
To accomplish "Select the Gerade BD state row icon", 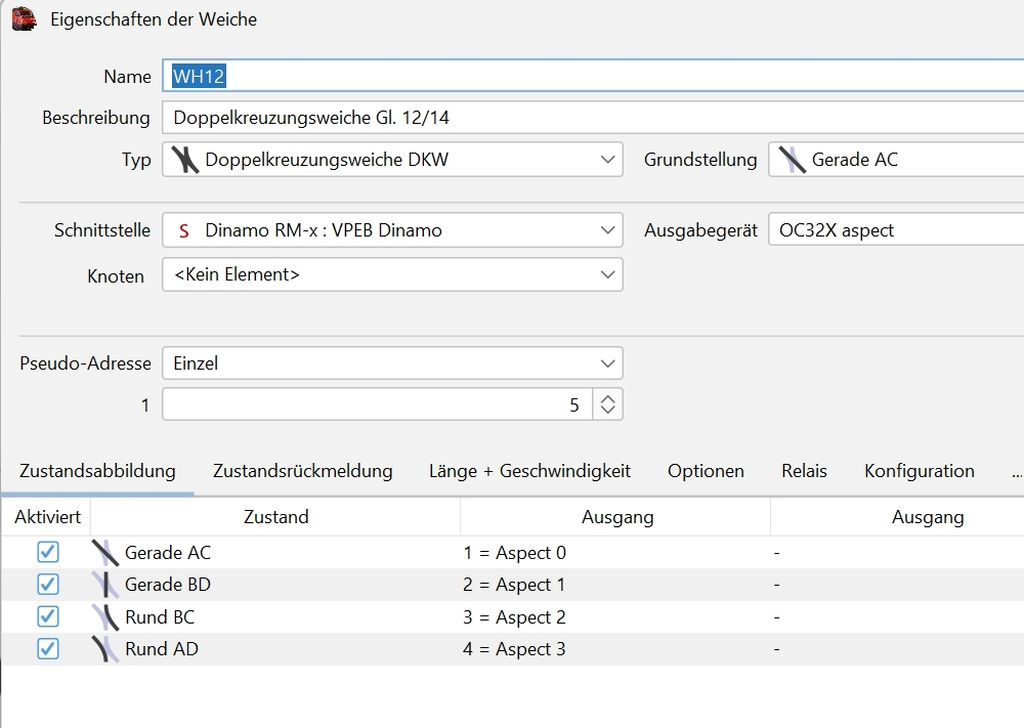I will [x=105, y=585].
